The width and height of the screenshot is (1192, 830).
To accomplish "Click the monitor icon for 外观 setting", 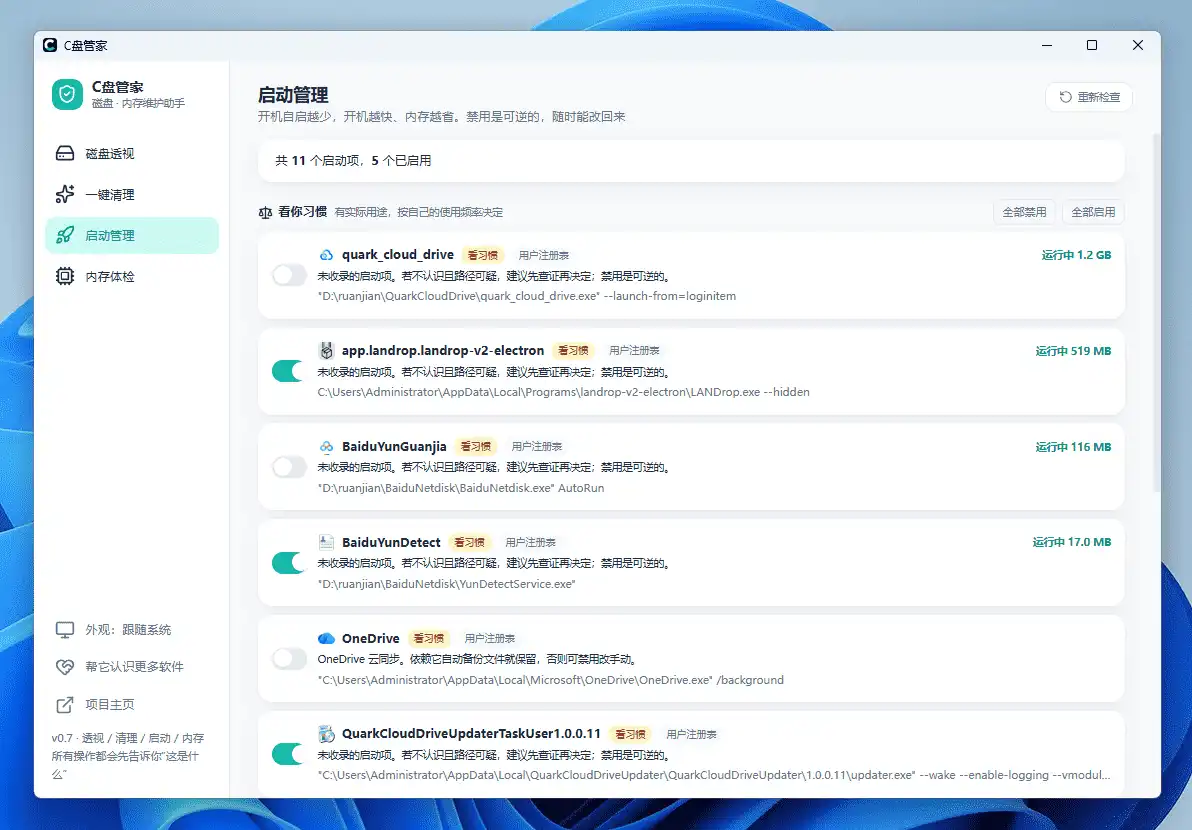I will tap(65, 629).
